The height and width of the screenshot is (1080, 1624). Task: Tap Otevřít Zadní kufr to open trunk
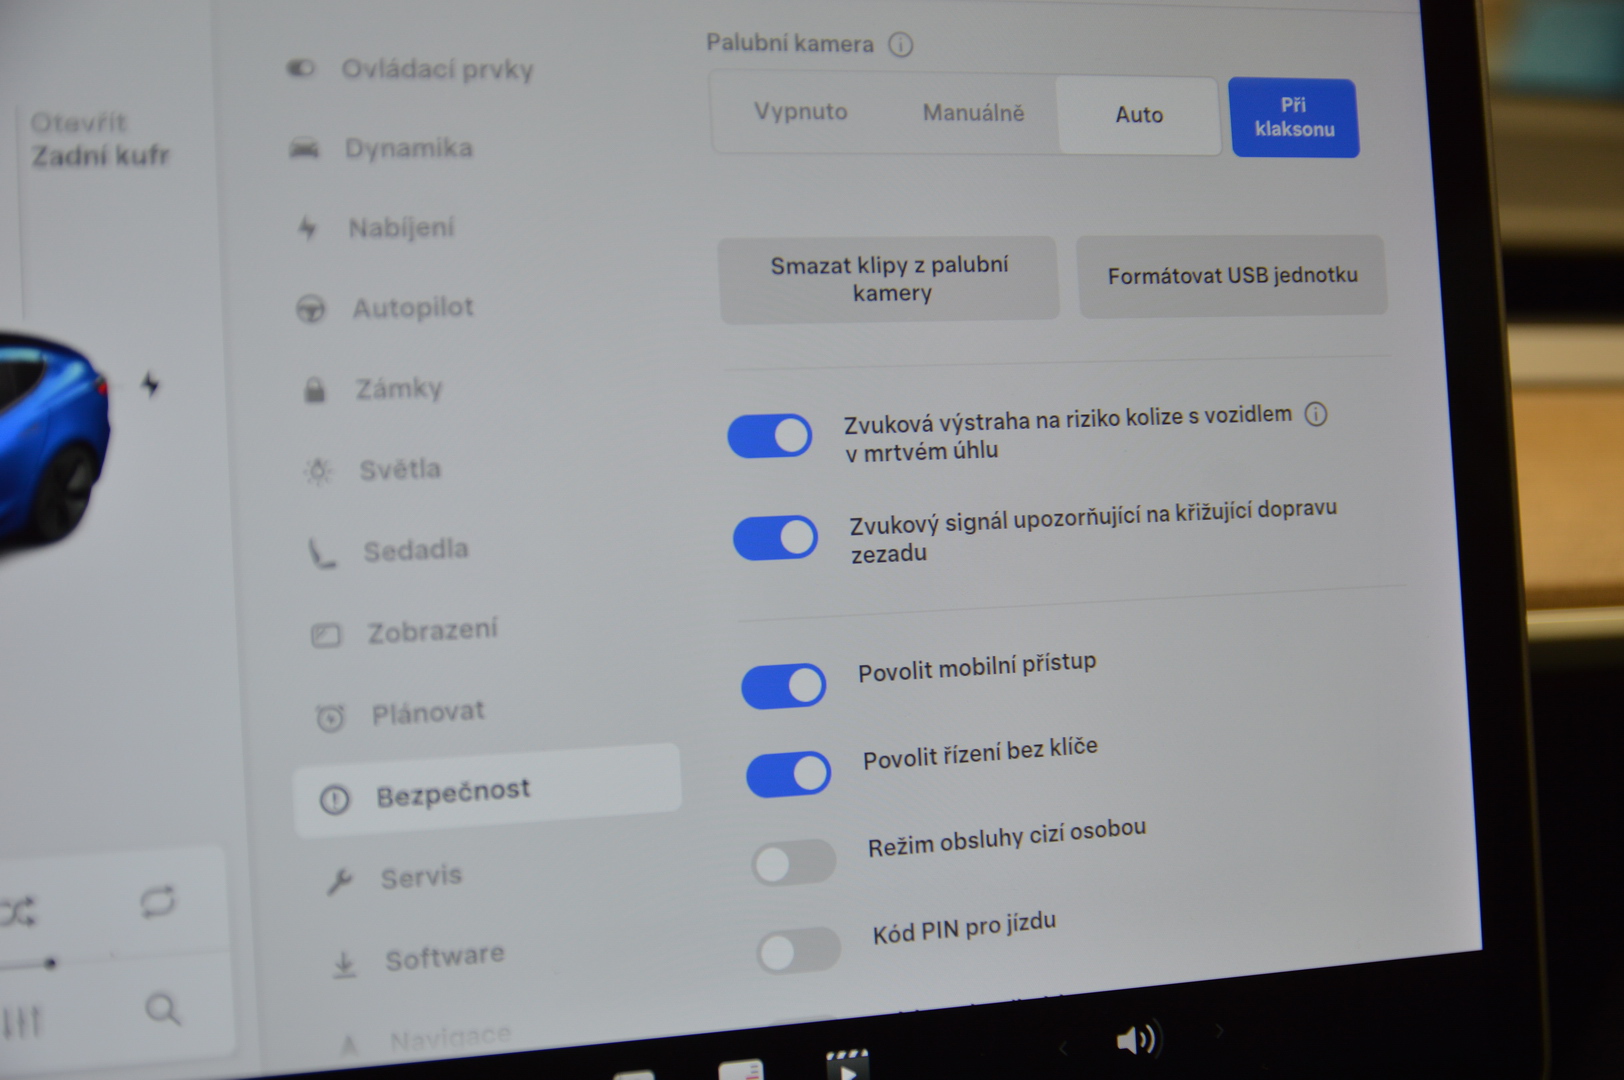[99, 140]
